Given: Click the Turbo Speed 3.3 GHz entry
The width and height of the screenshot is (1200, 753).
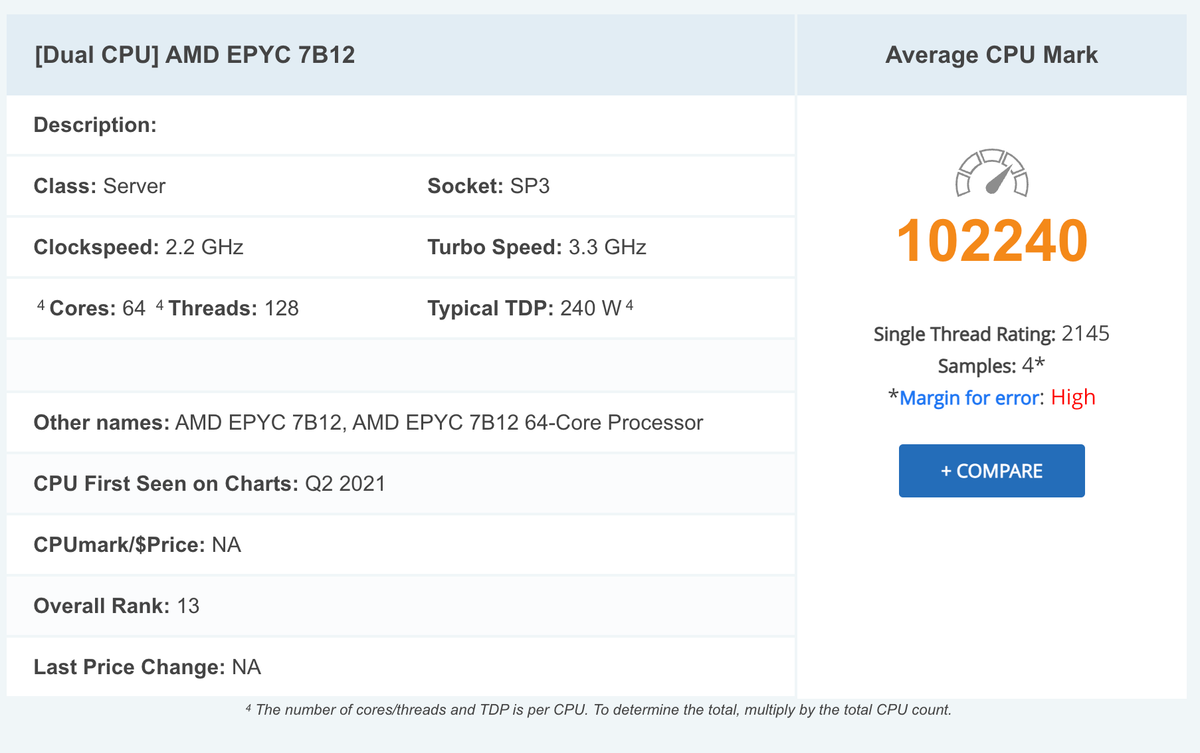Looking at the screenshot, I should pyautogui.click(x=536, y=247).
